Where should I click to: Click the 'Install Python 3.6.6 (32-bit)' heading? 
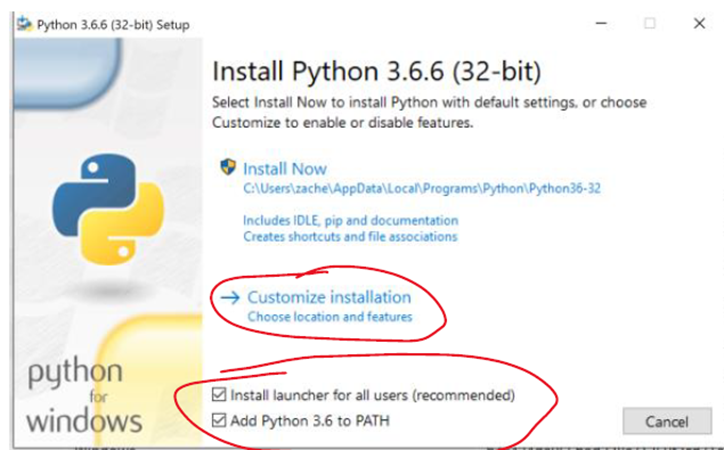tap(376, 72)
